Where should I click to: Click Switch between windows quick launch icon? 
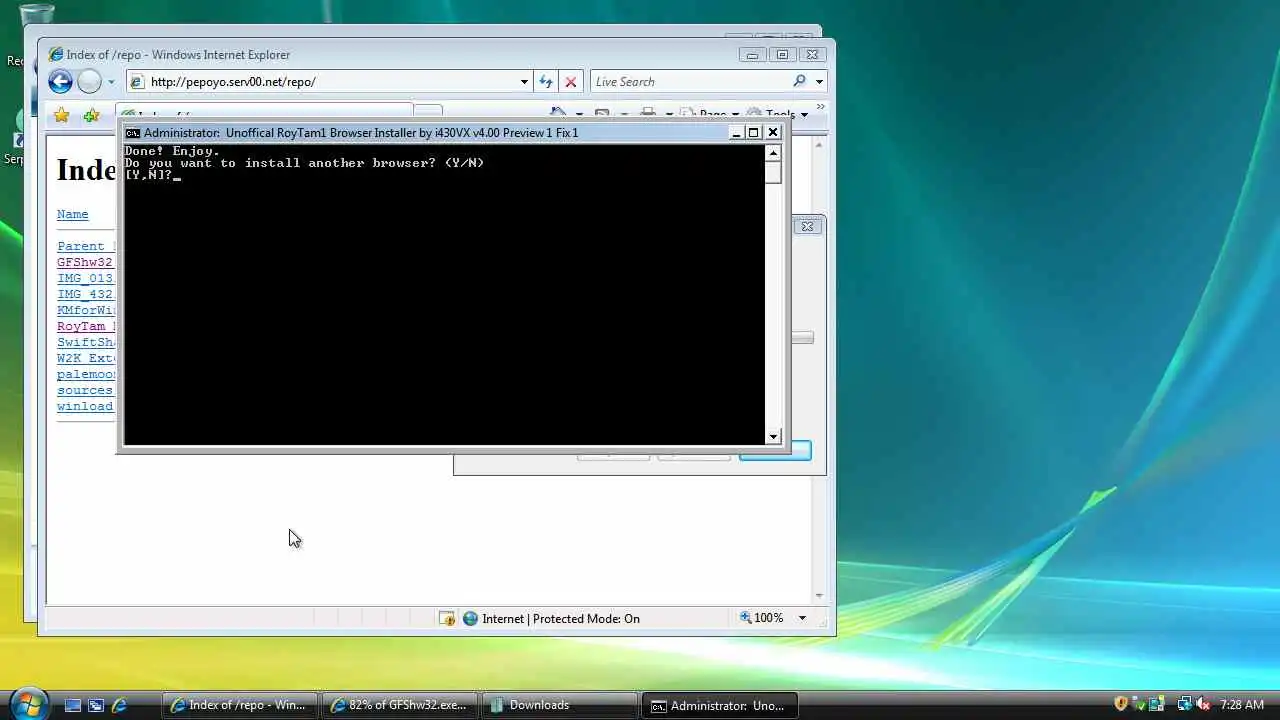[x=96, y=705]
